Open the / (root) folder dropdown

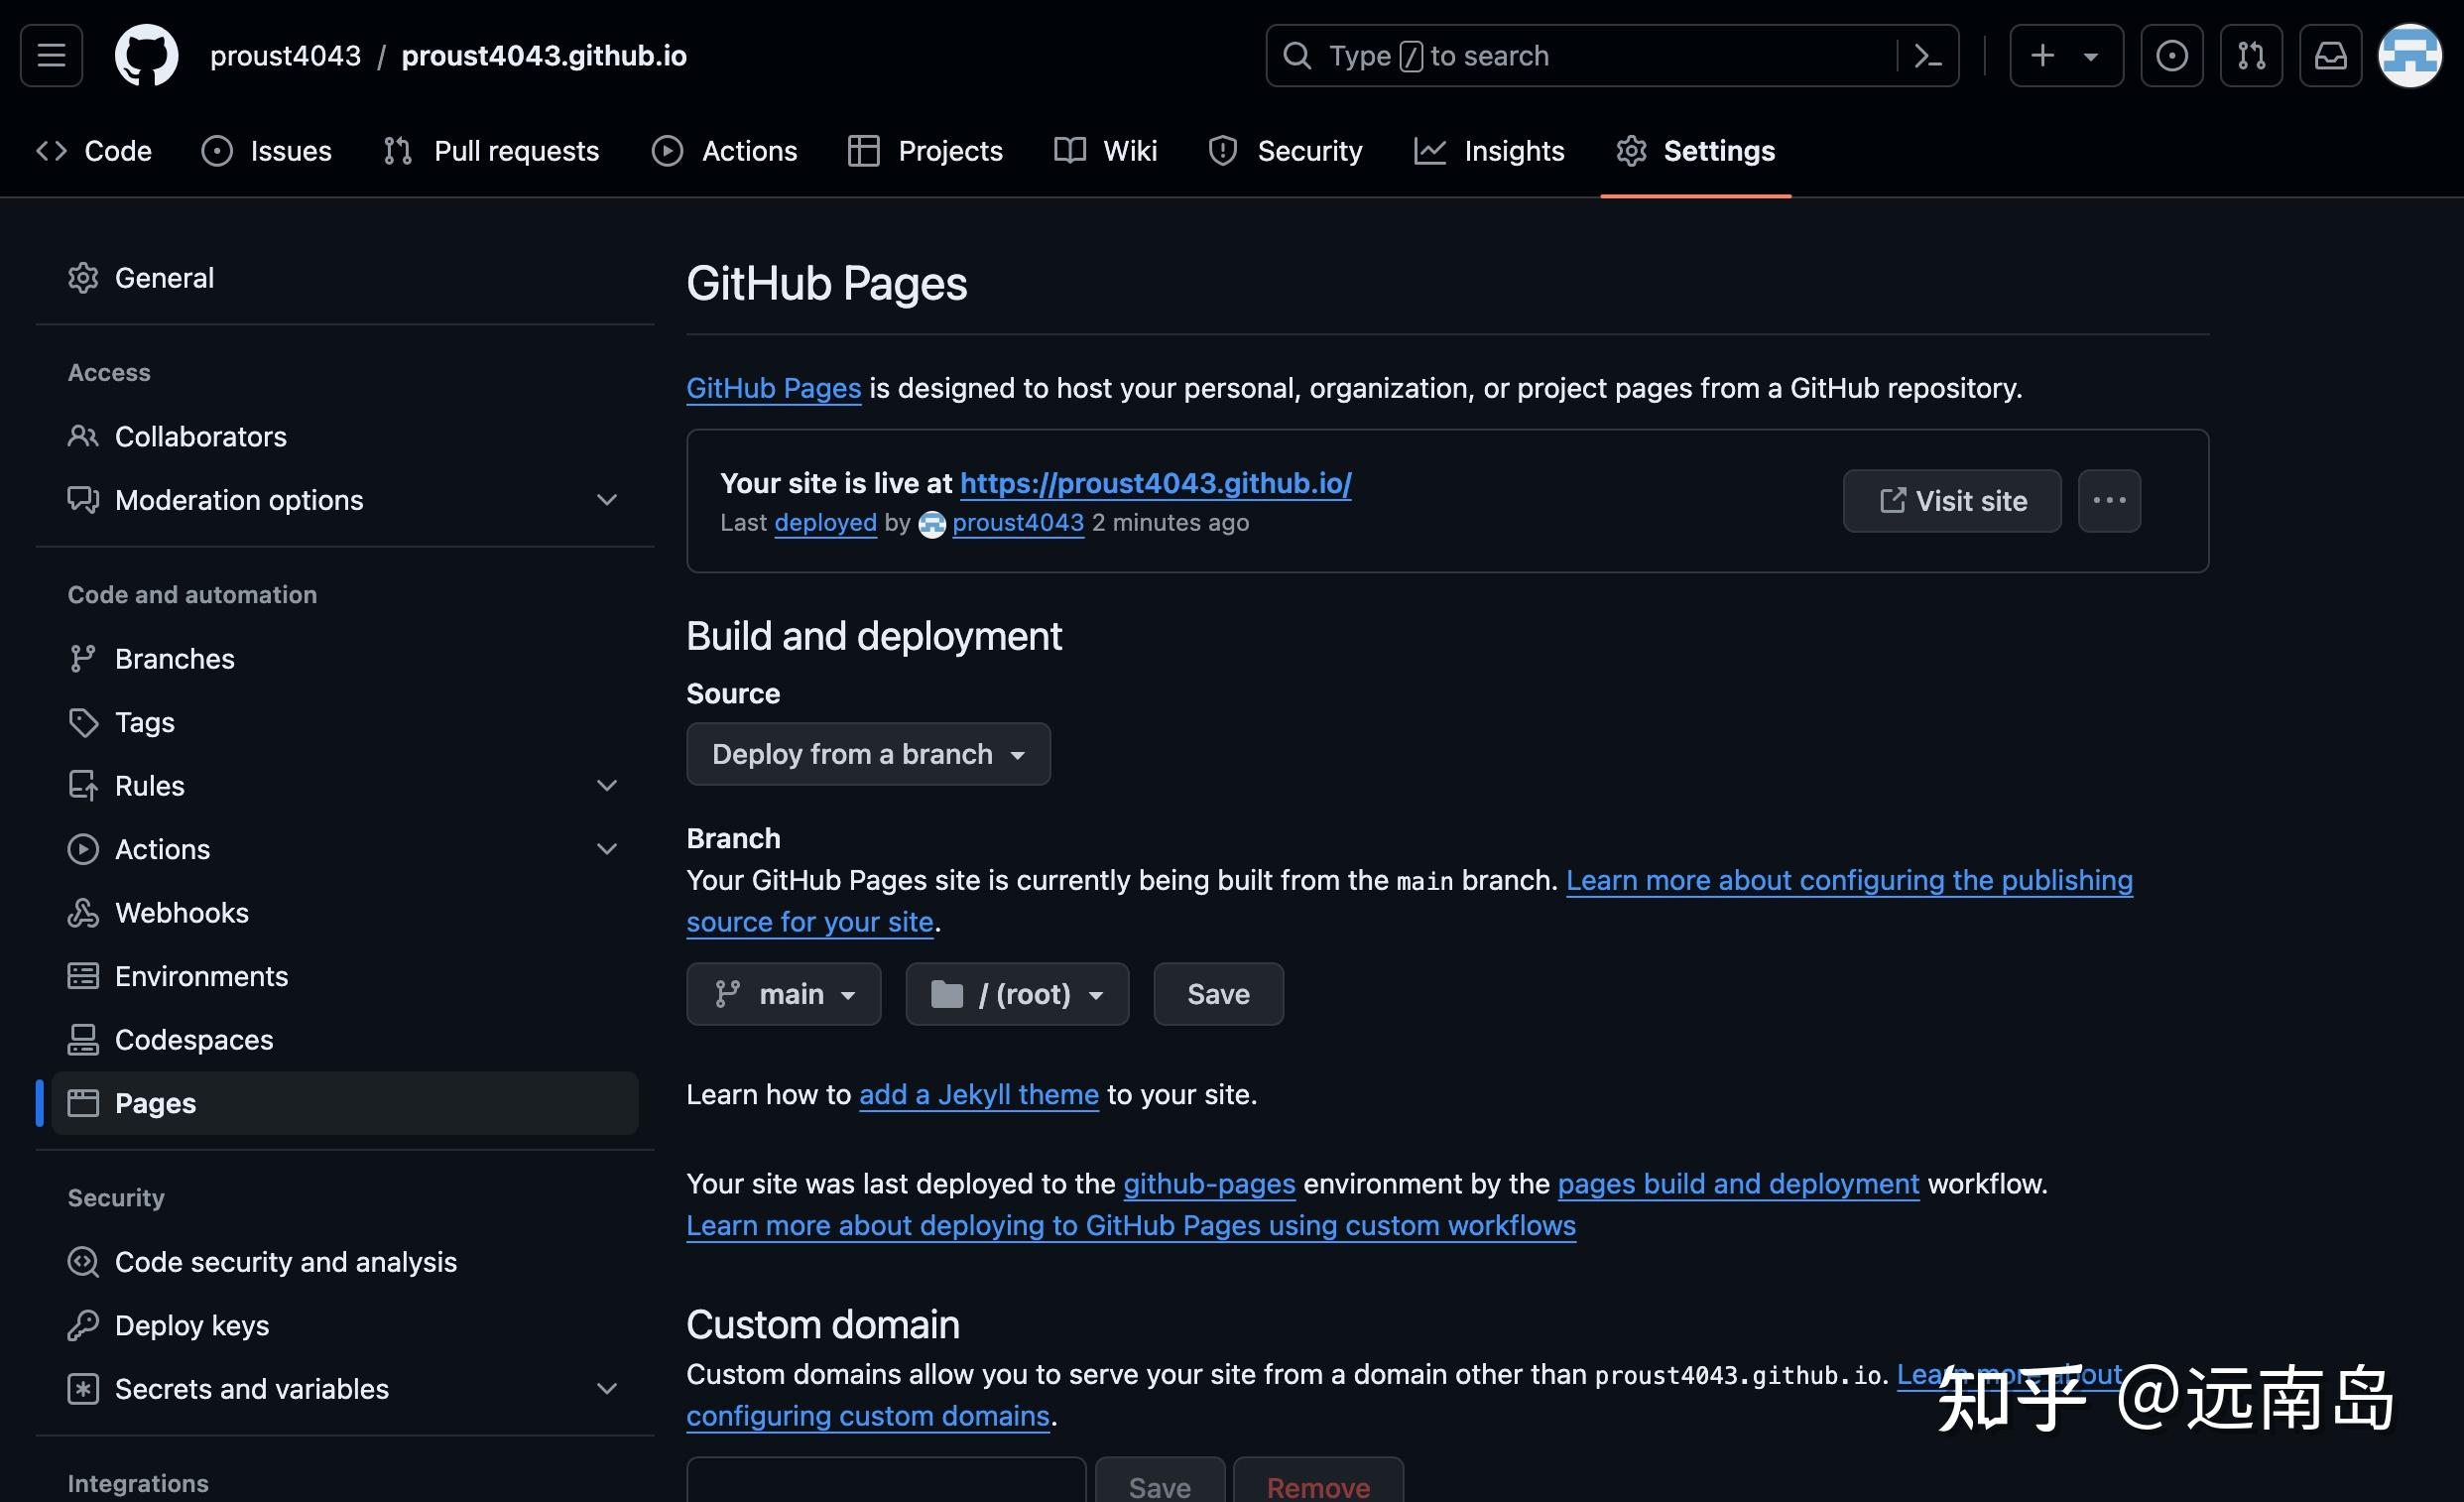(1017, 994)
